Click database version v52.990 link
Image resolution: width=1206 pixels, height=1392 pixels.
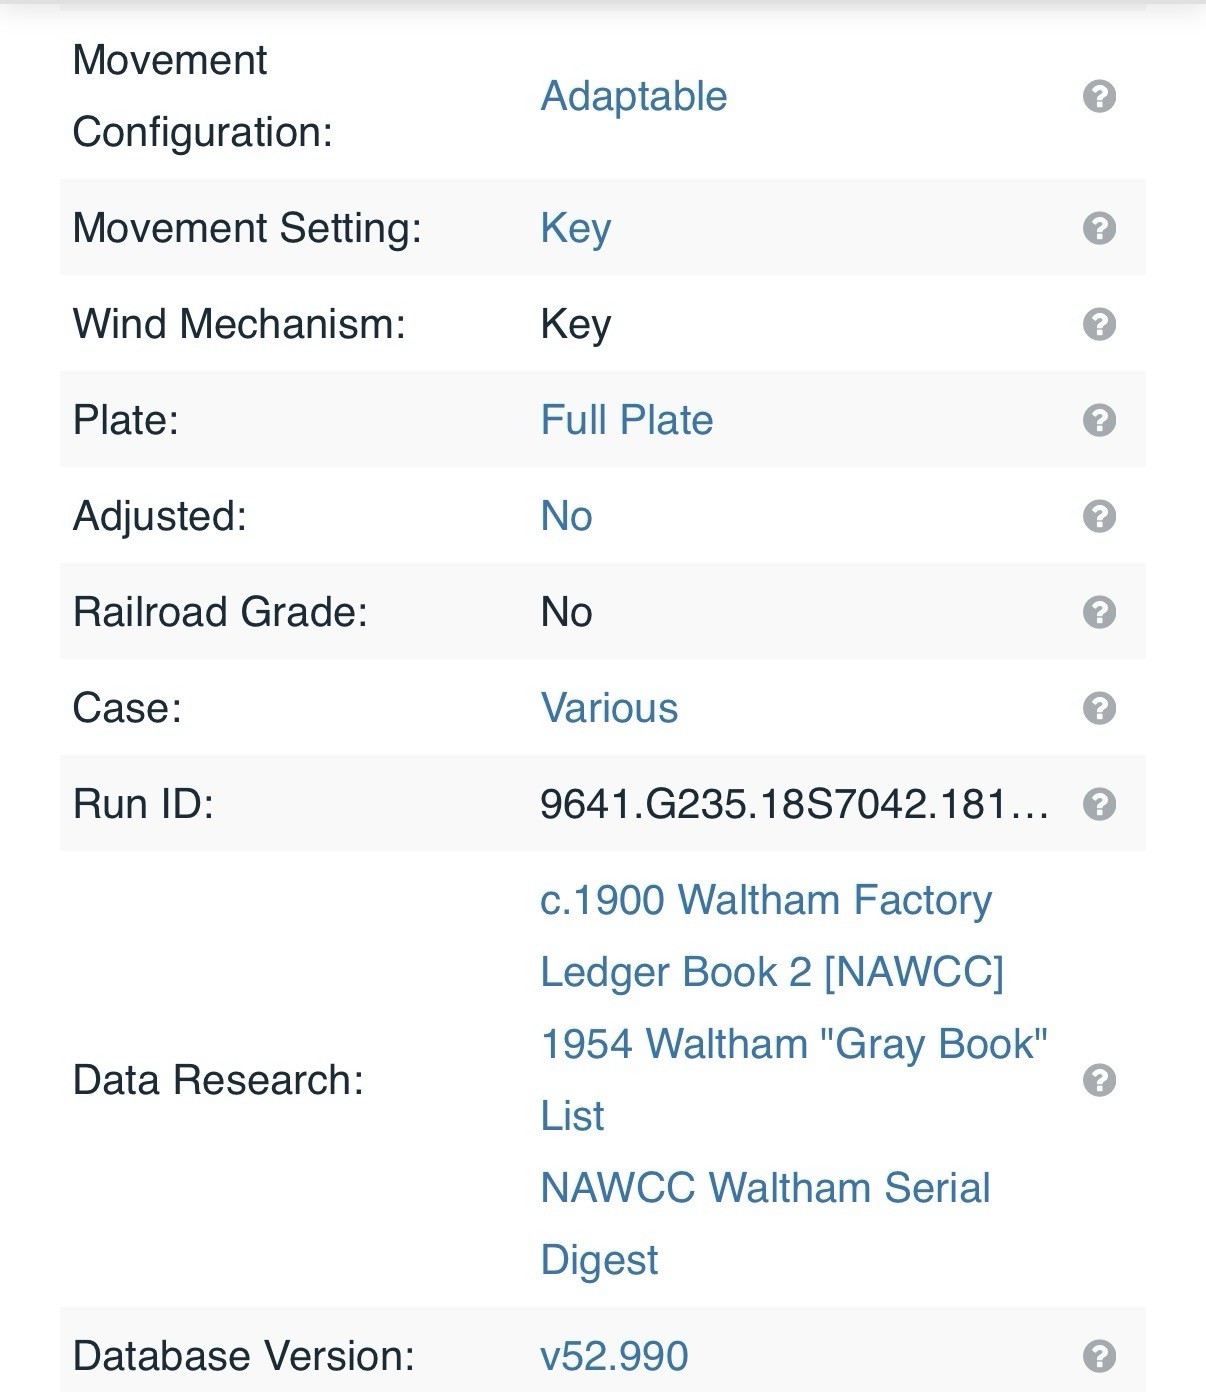(x=614, y=1356)
